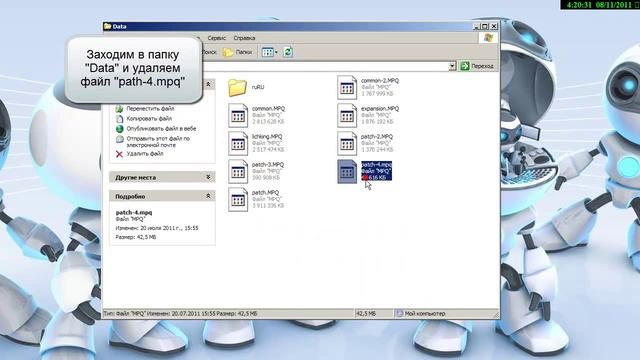This screenshot has width=640, height=360.
Task: Click the 42,5 МБ status bar size
Action: click(x=366, y=313)
